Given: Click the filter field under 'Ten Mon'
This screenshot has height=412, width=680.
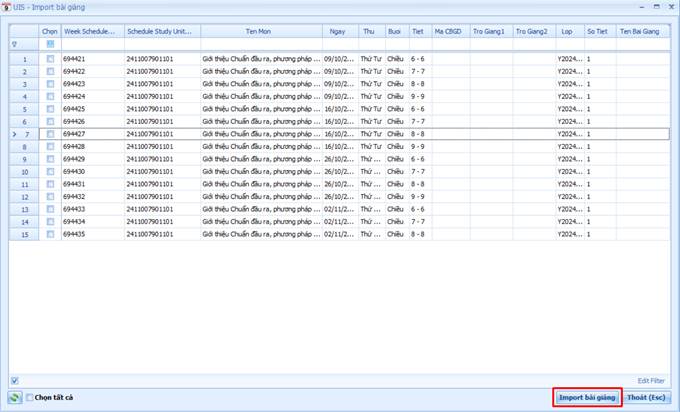Looking at the screenshot, I should 262,44.
